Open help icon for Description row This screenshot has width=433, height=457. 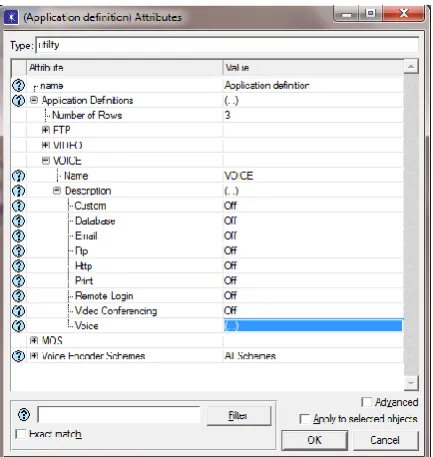(x=18, y=191)
